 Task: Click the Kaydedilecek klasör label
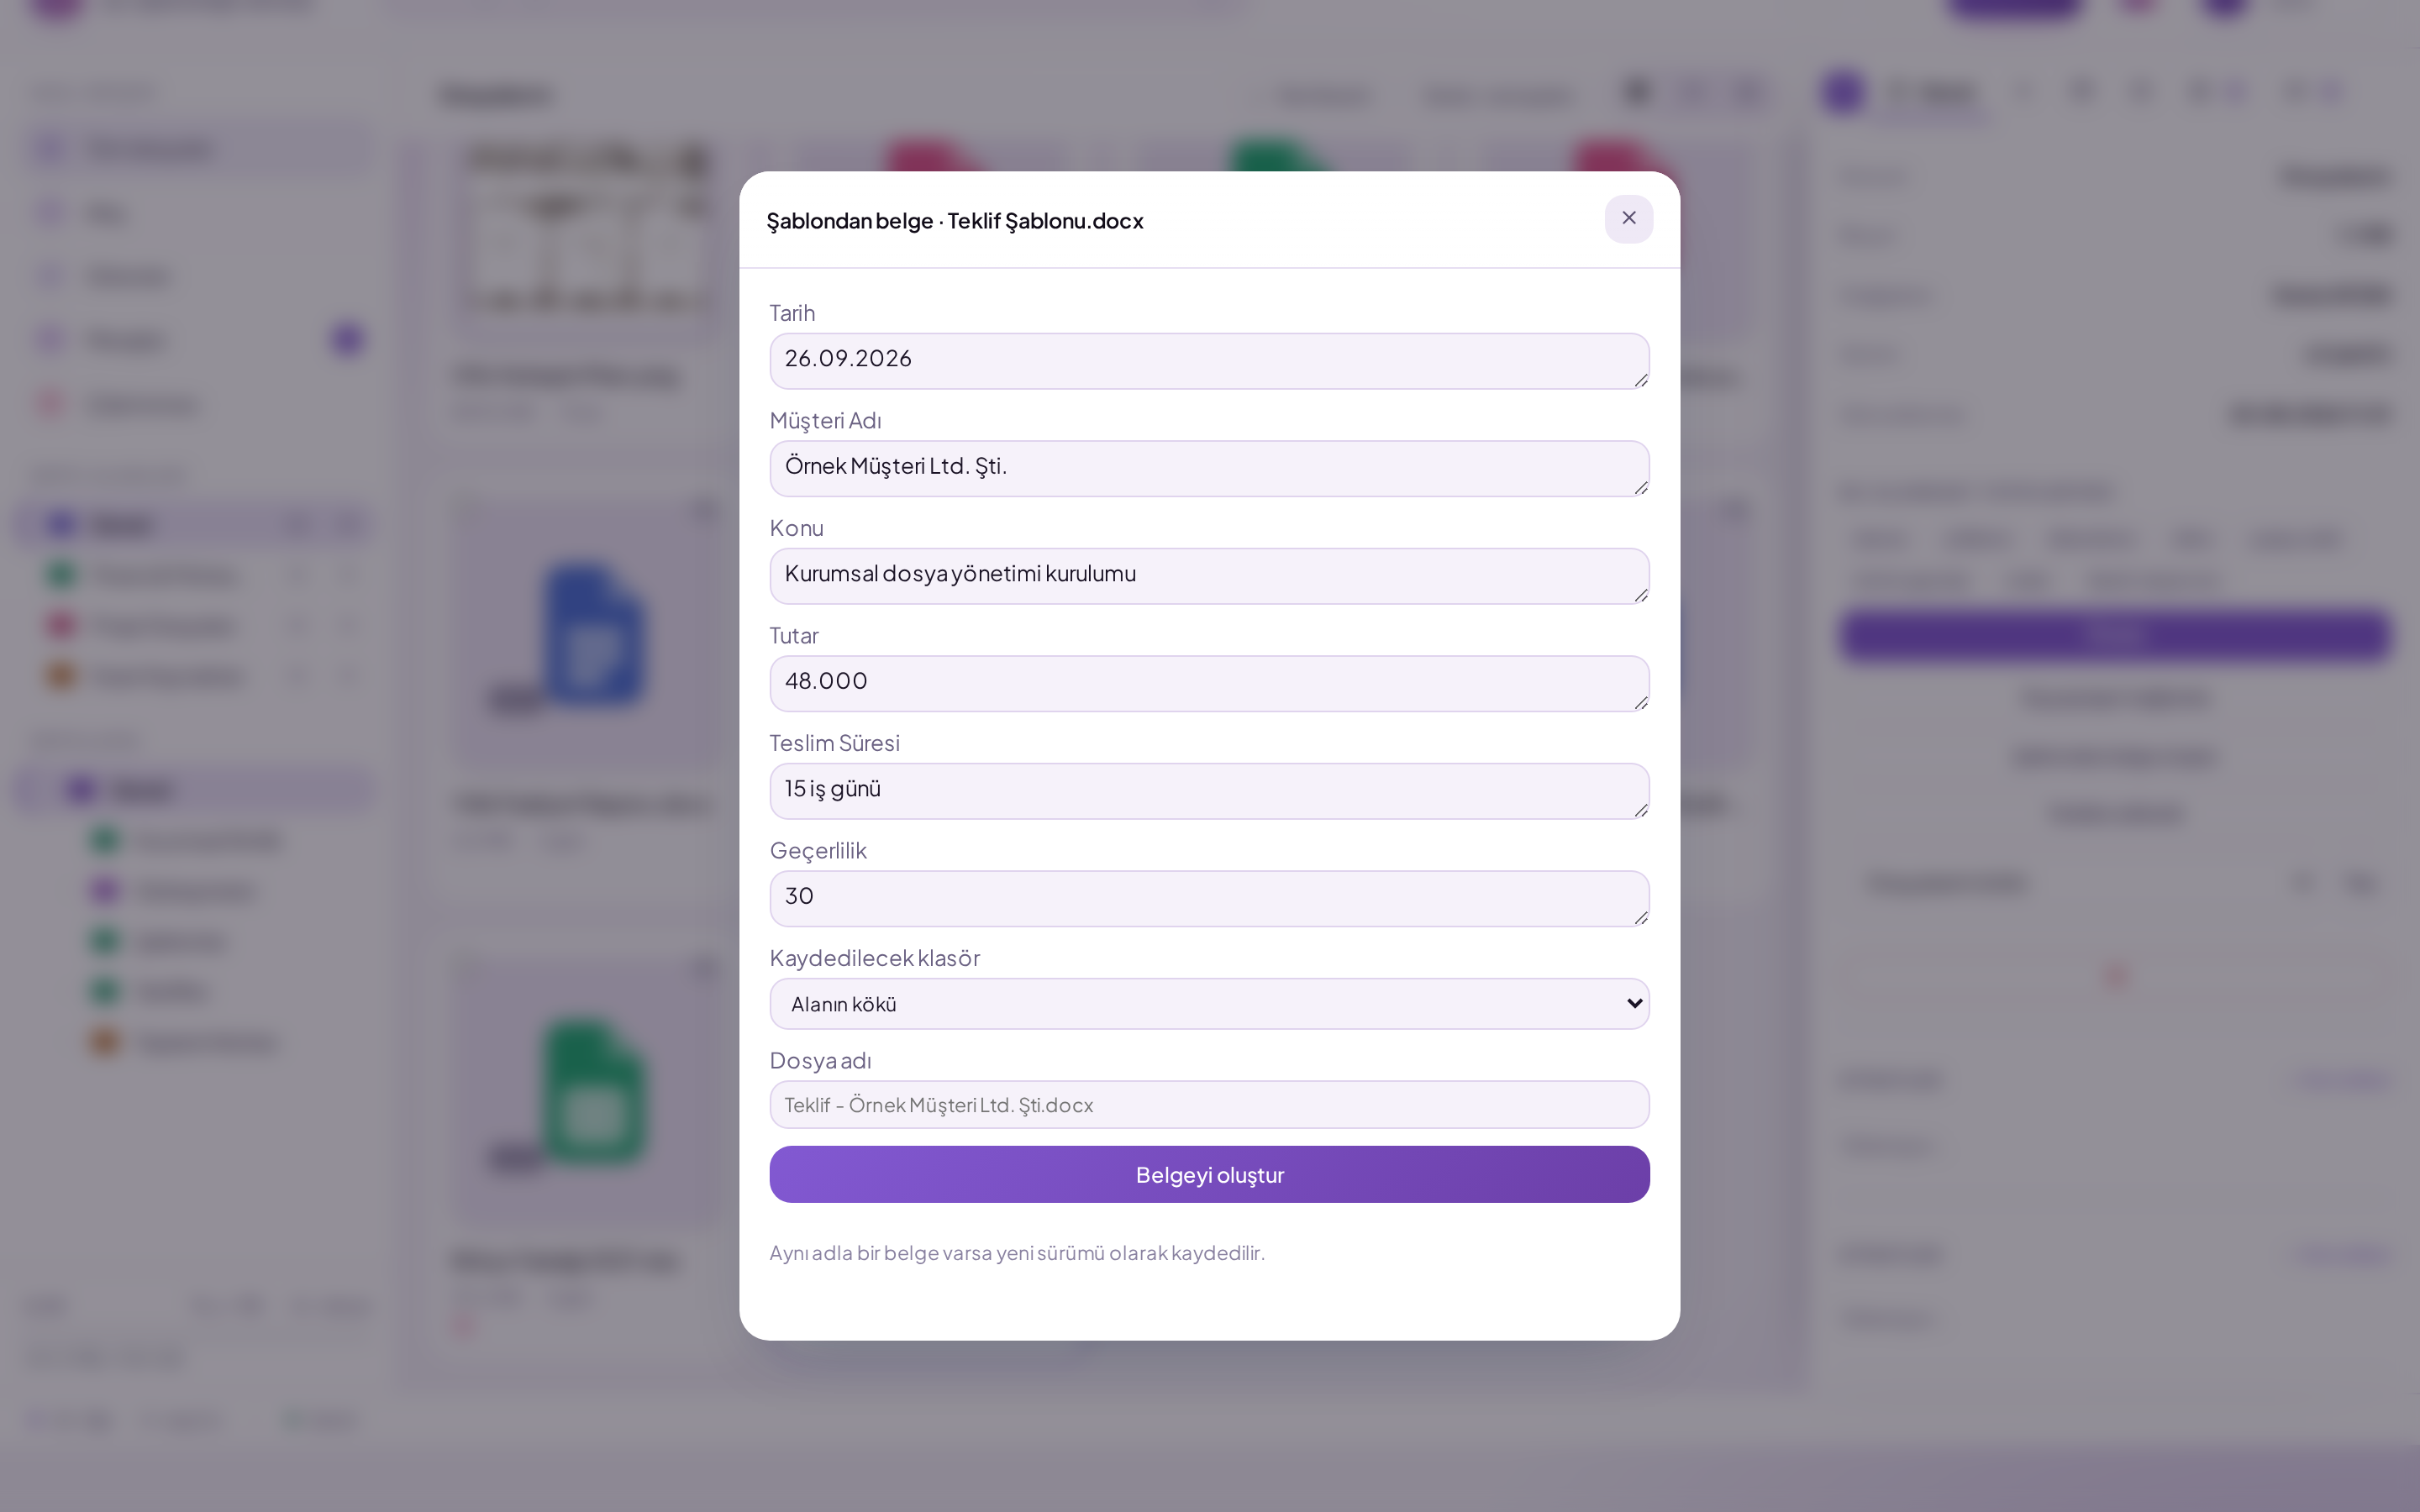tap(874, 957)
